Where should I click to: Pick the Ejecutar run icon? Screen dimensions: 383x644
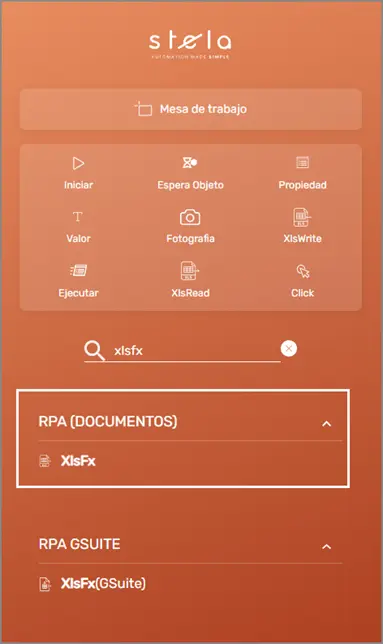[78, 270]
